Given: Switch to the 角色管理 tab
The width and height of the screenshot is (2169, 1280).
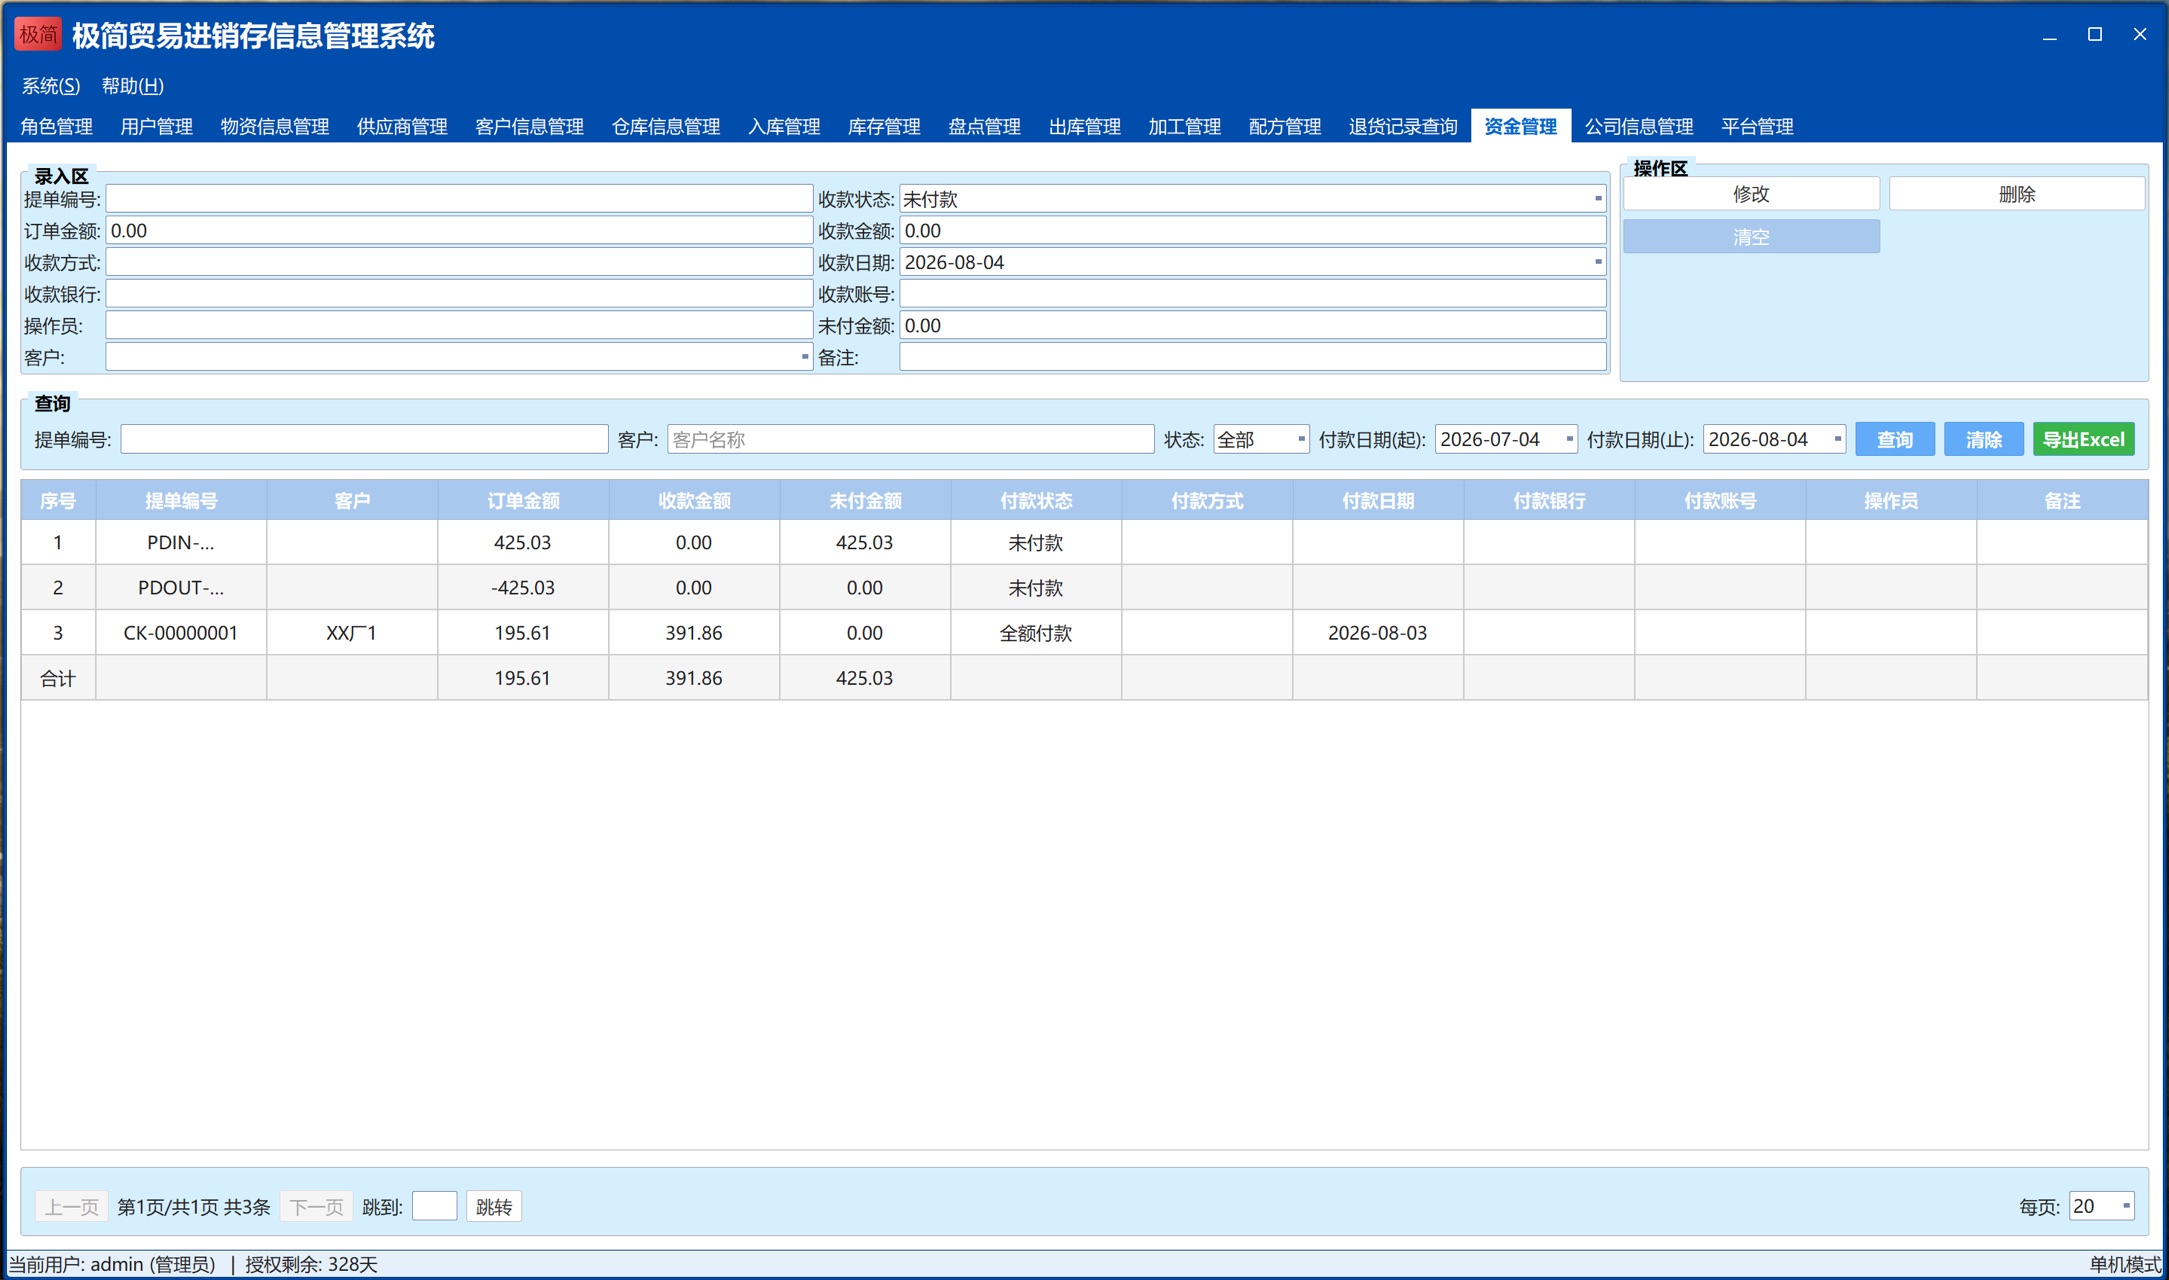Looking at the screenshot, I should coord(56,126).
